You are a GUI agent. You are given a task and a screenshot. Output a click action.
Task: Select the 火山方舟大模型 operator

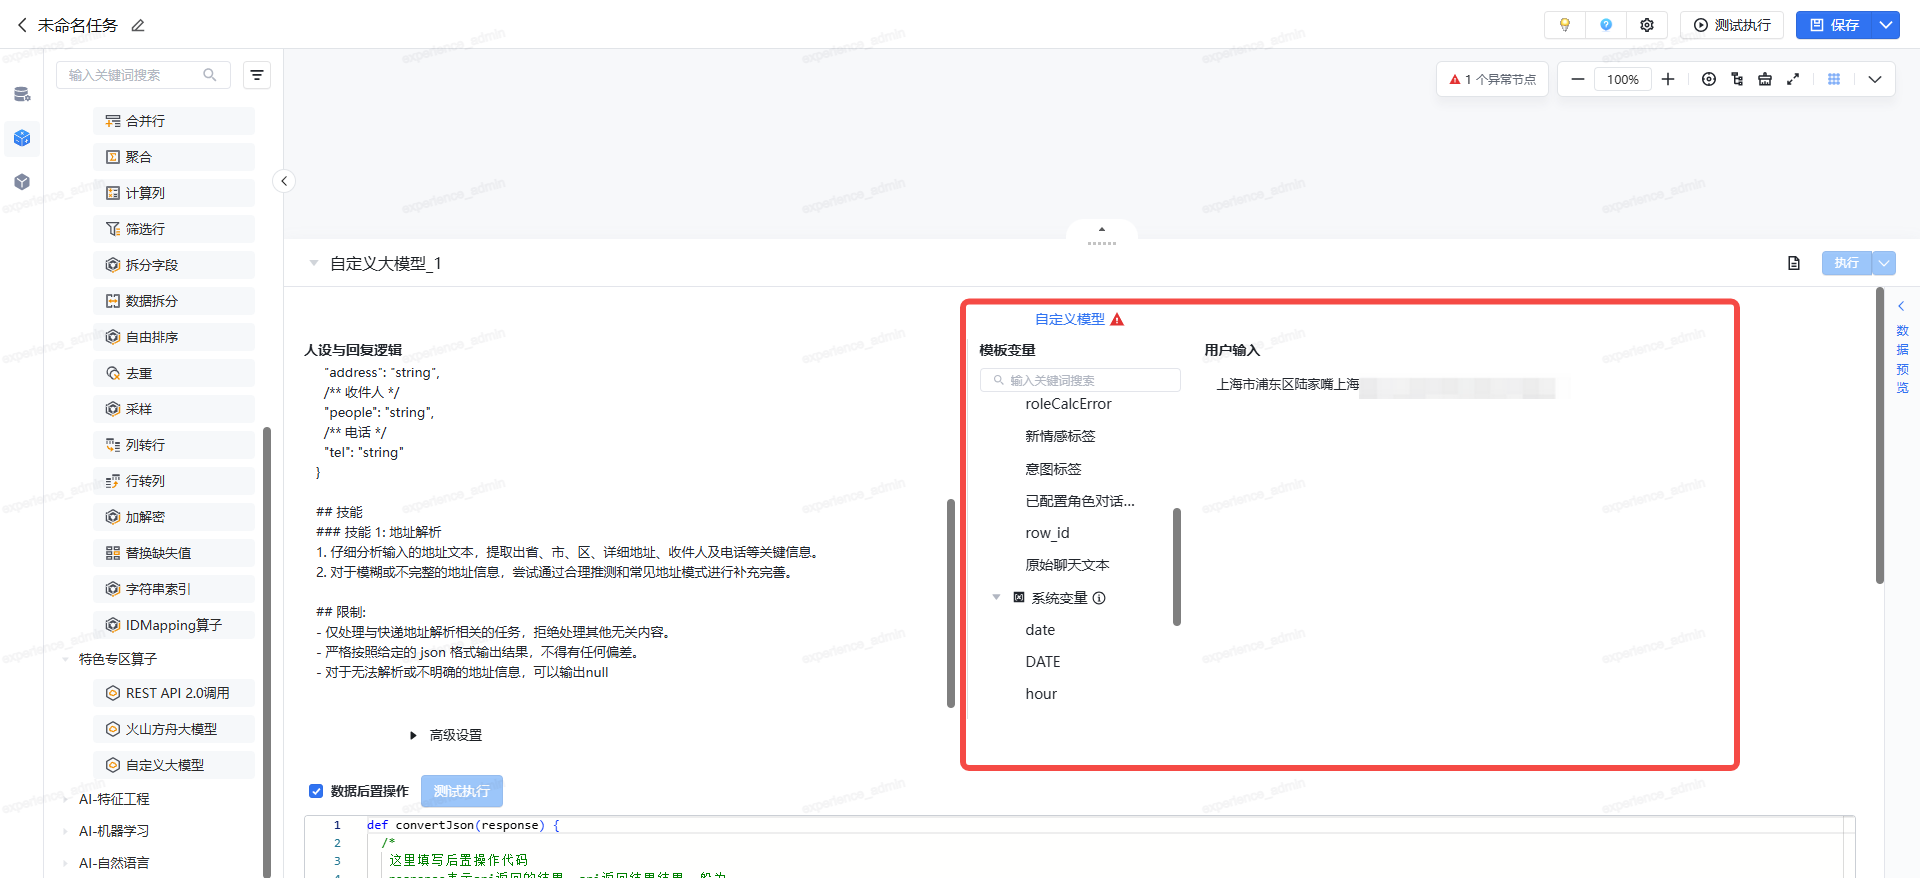174,729
